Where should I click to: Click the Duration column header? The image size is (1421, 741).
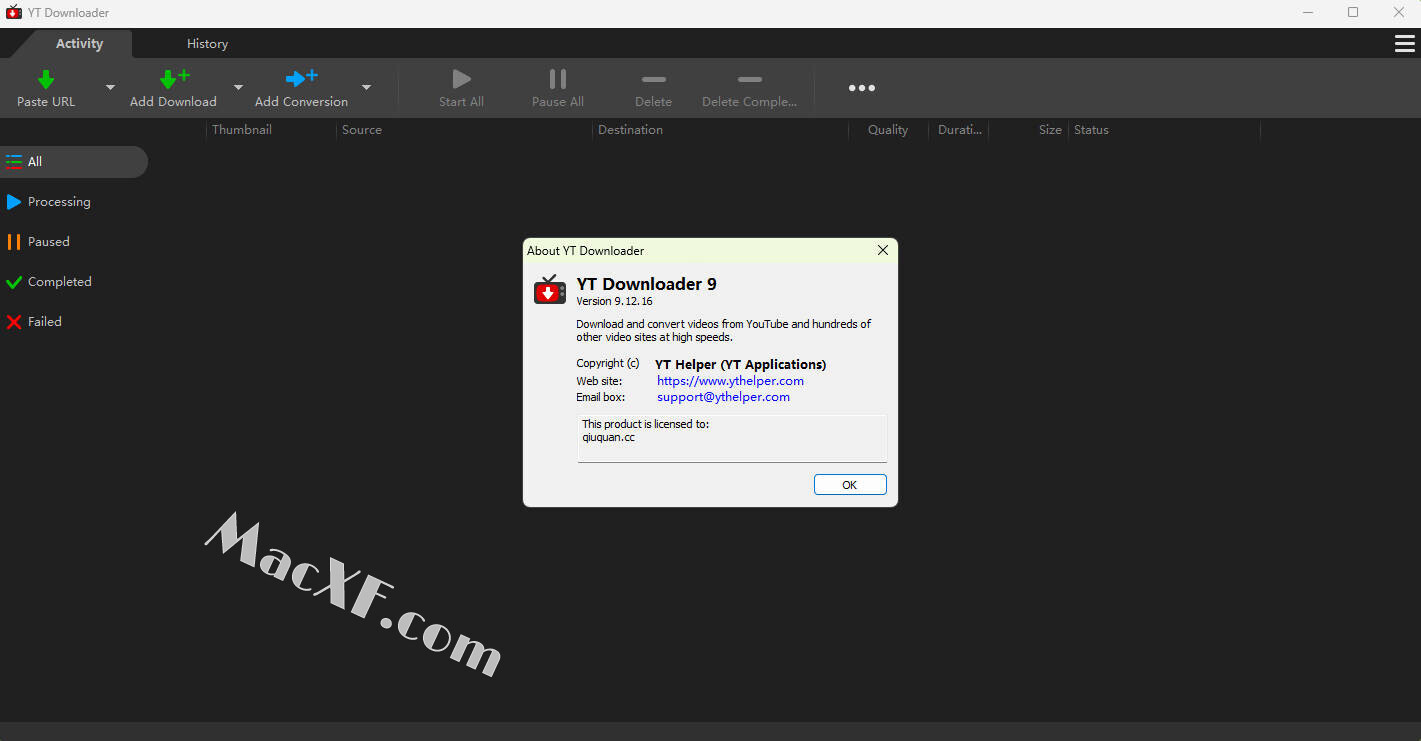(959, 130)
